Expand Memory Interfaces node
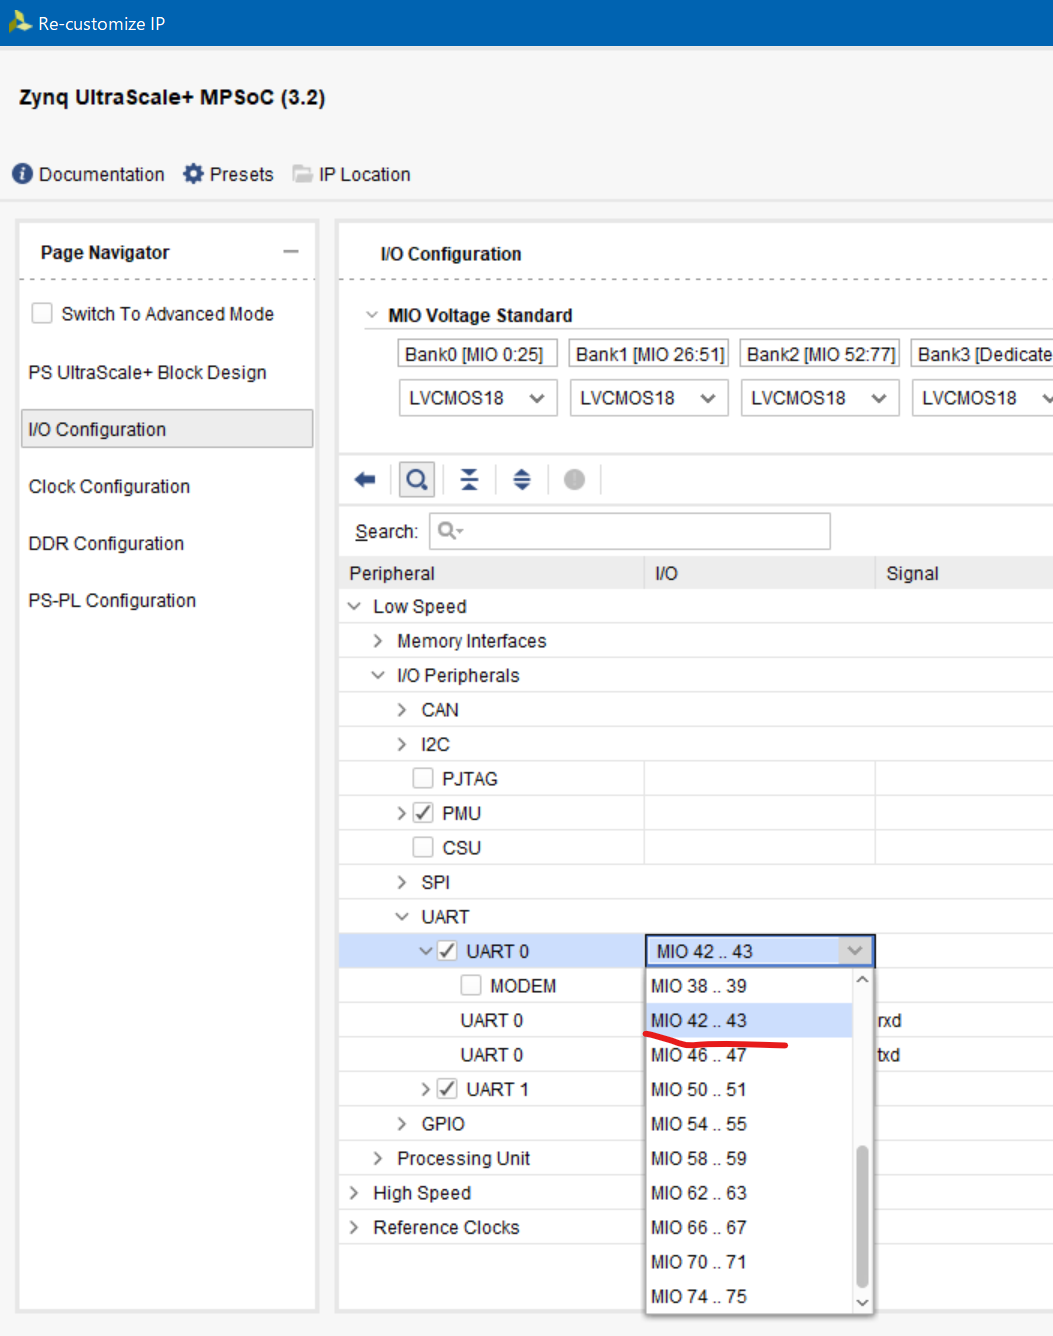The height and width of the screenshot is (1336, 1053). [378, 641]
